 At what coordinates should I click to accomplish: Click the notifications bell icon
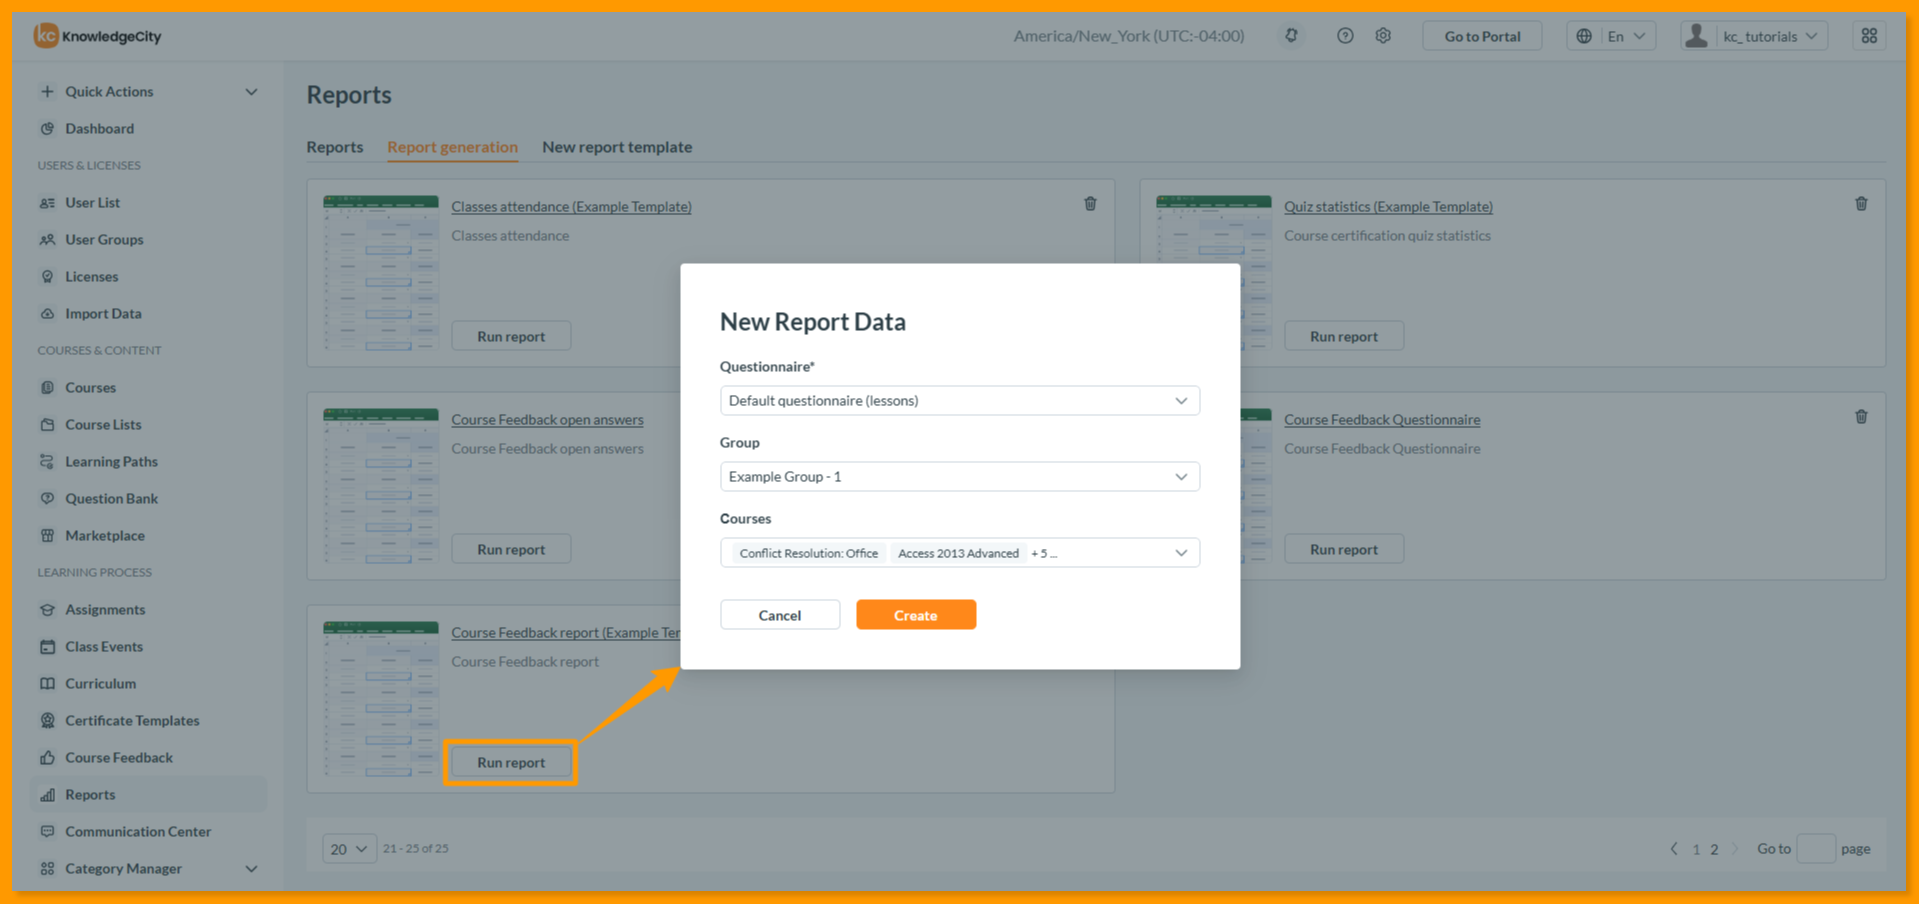[1291, 36]
